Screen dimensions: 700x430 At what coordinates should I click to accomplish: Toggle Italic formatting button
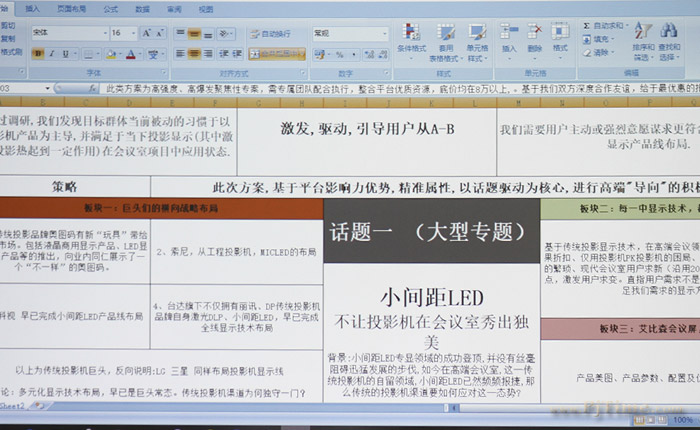(52, 54)
